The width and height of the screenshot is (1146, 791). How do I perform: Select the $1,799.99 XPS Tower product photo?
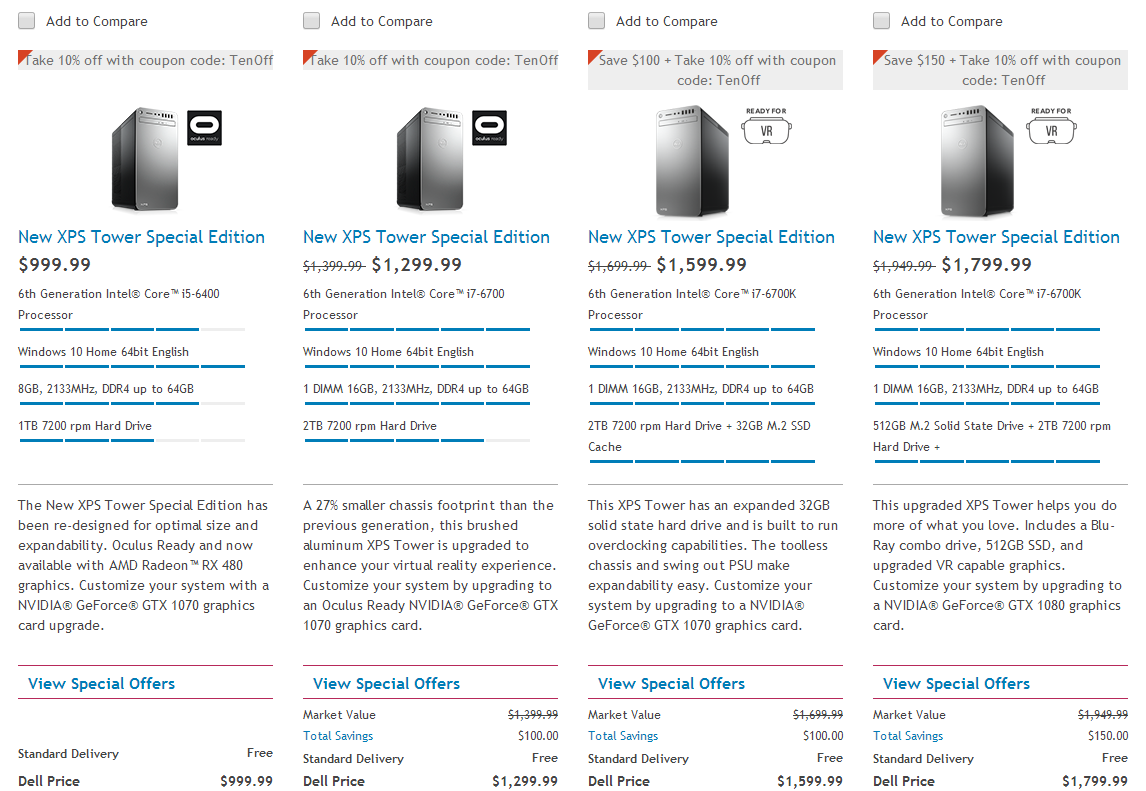tap(973, 162)
